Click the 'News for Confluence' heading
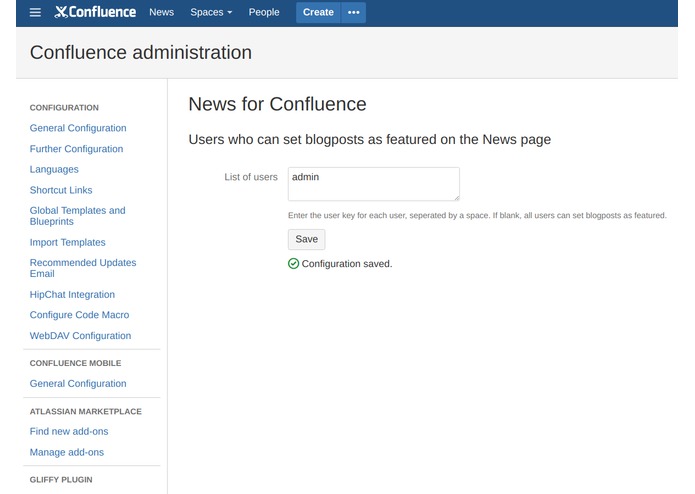 coord(277,105)
